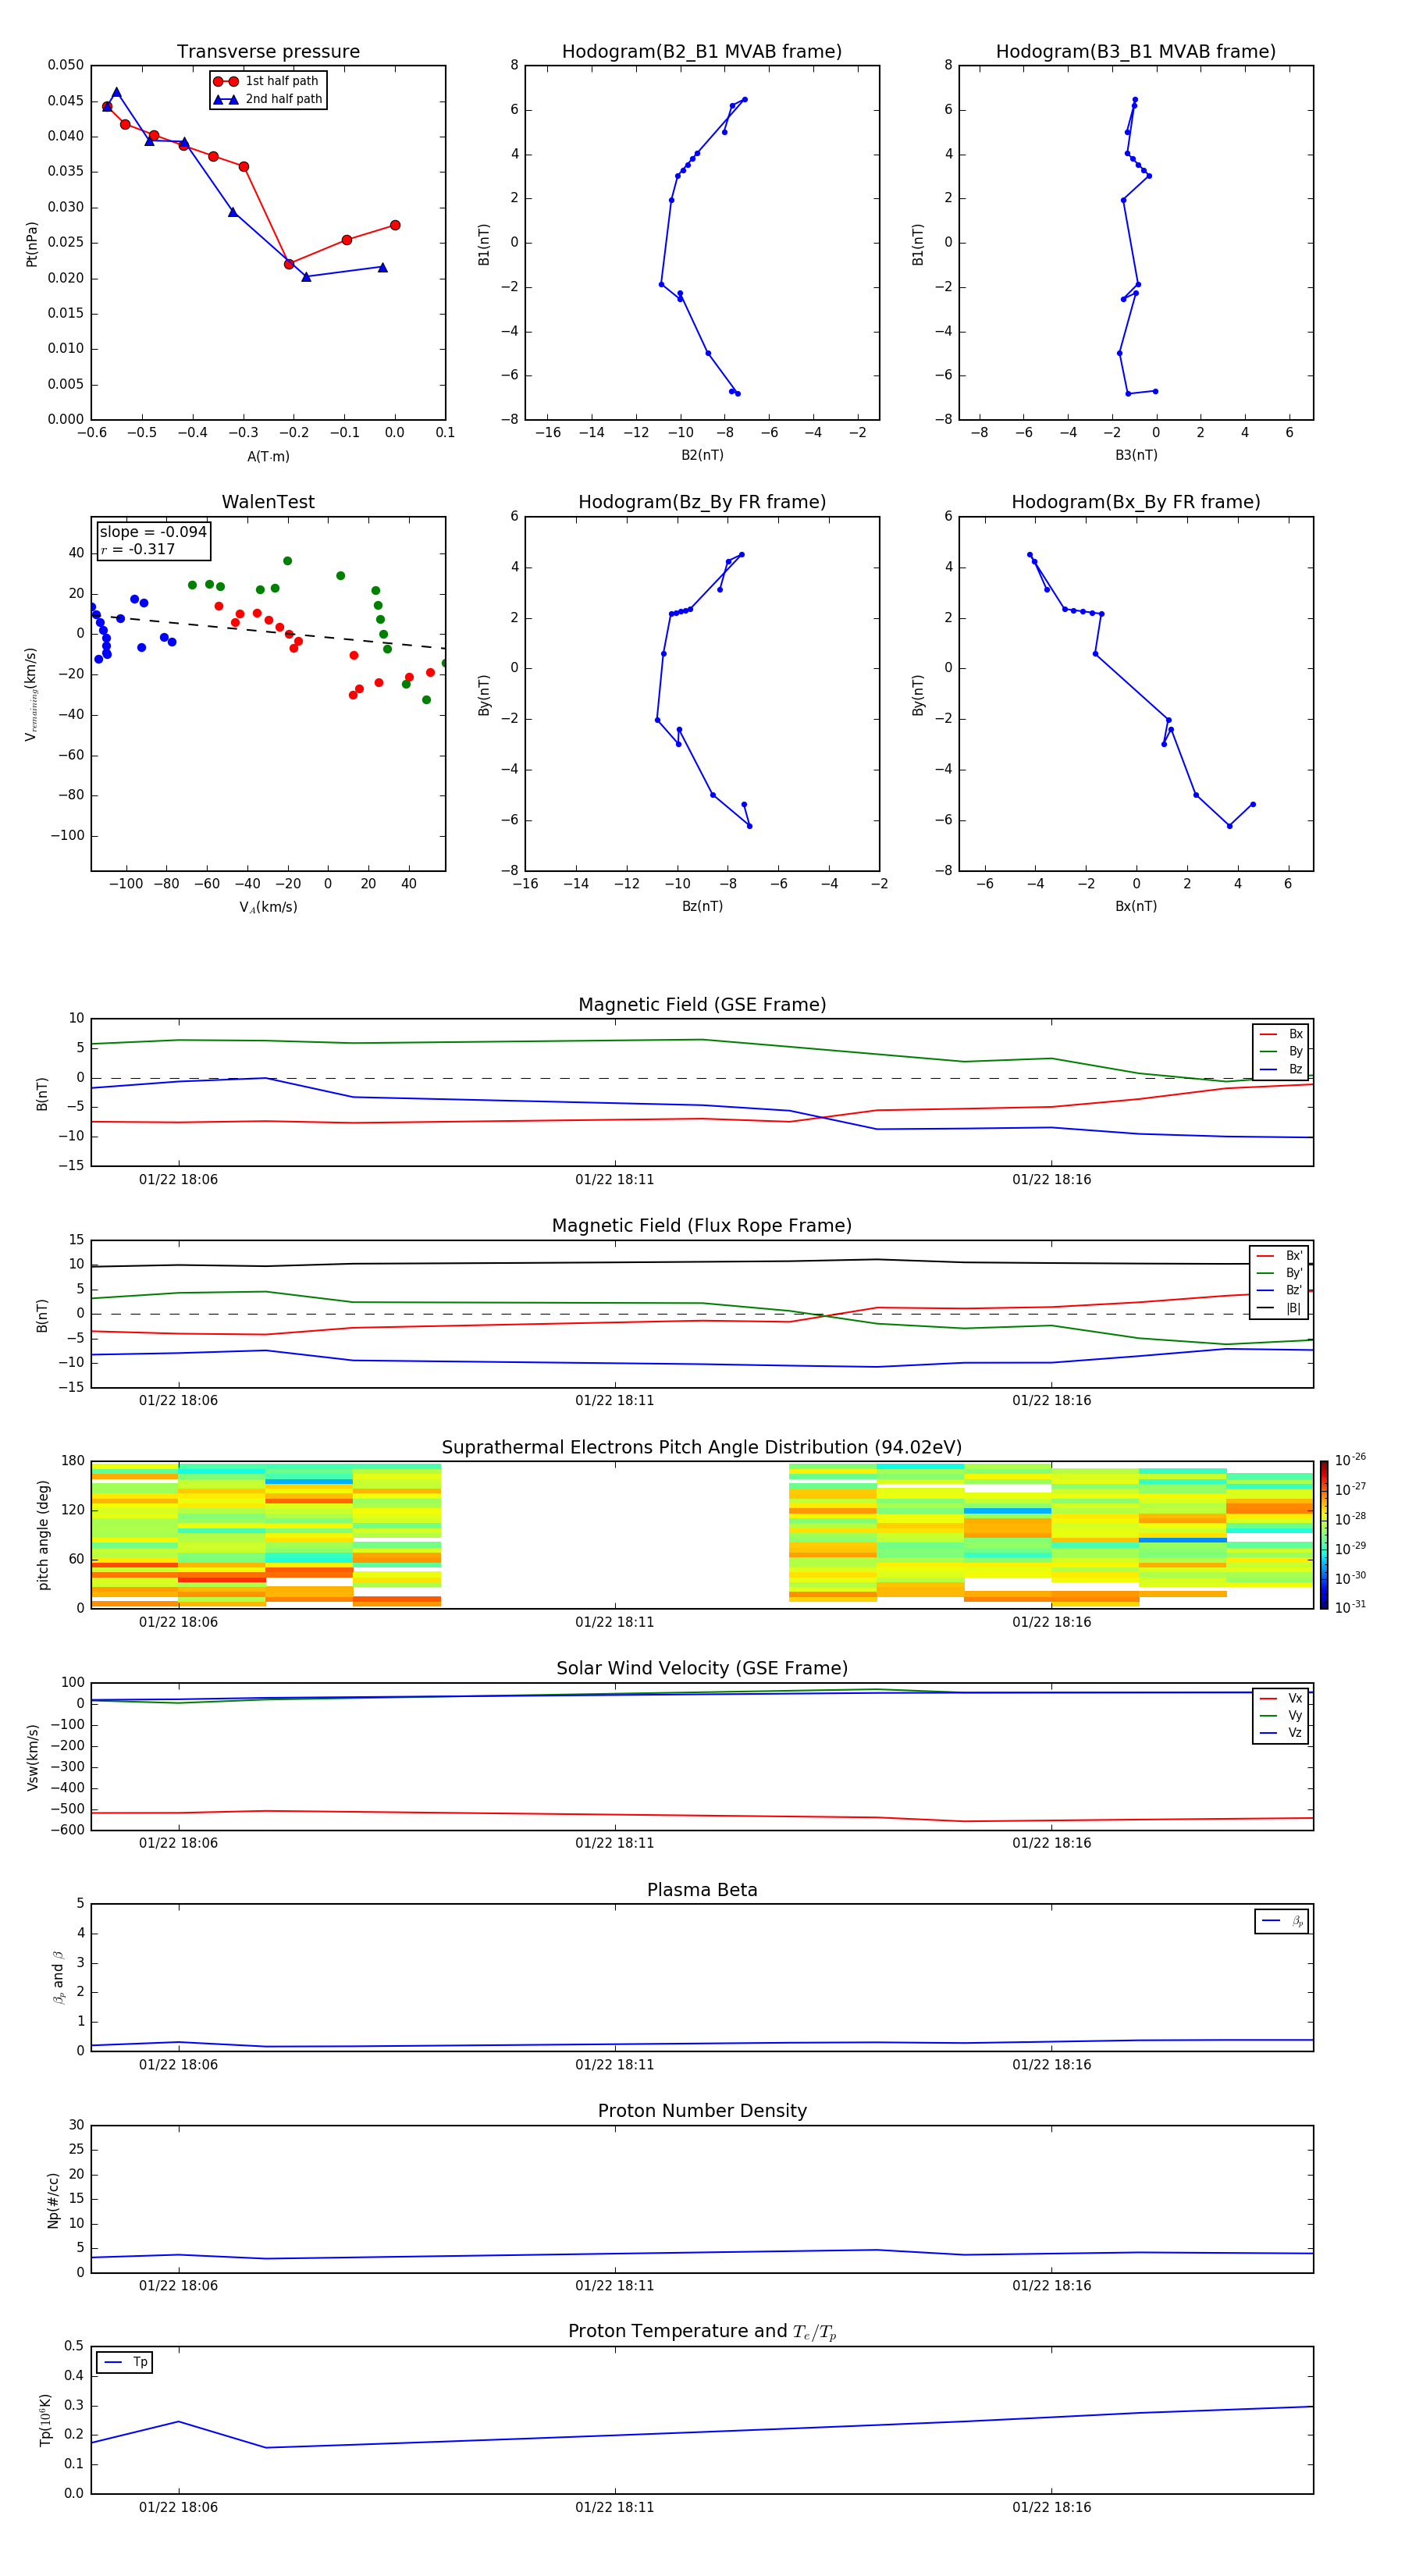Click the 'Bx(nT)' x-axis label
Screen dimensions: 1405x2576
point(1136,906)
